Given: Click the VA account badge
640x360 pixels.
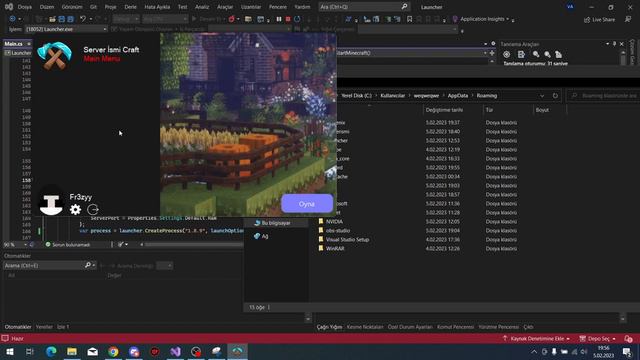Looking at the screenshot, I should coord(570,7).
